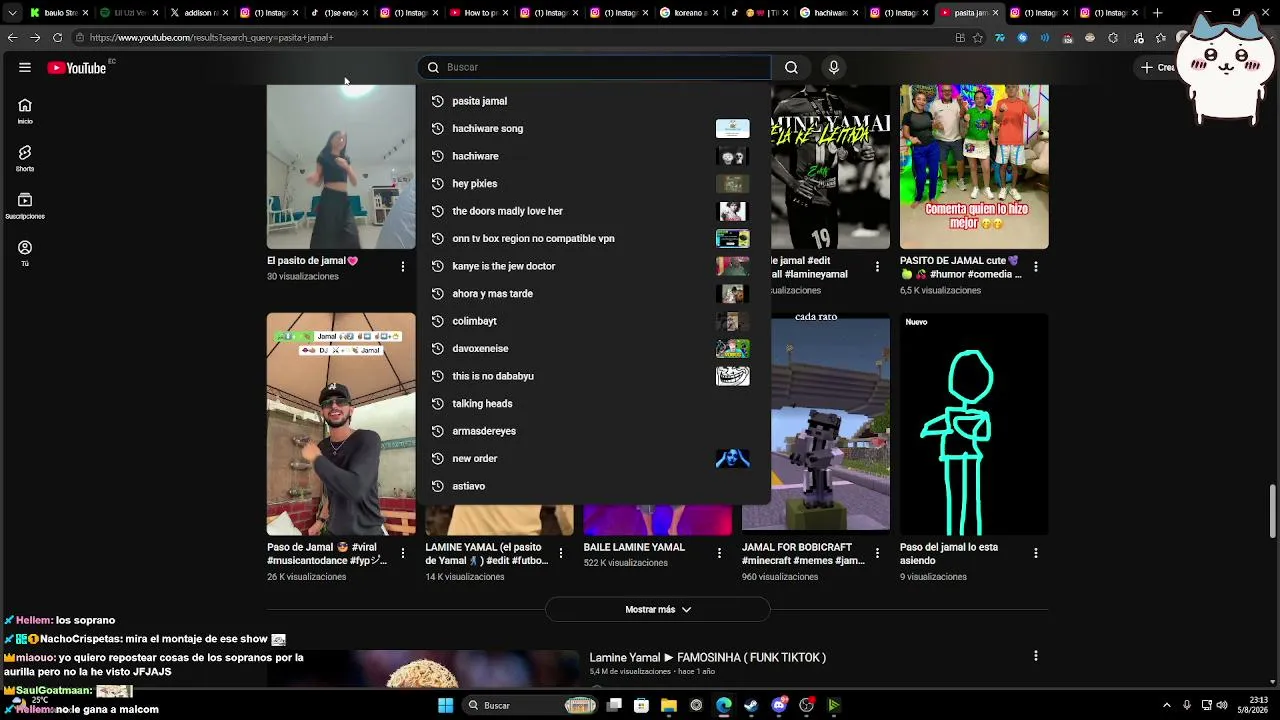Open Steam from the taskbar

pos(752,705)
